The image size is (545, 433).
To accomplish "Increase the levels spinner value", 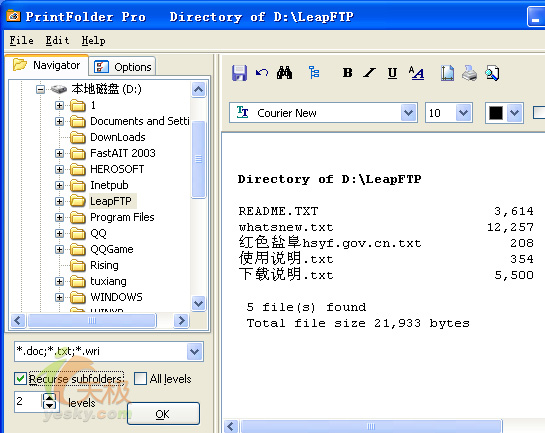I will tap(50, 398).
